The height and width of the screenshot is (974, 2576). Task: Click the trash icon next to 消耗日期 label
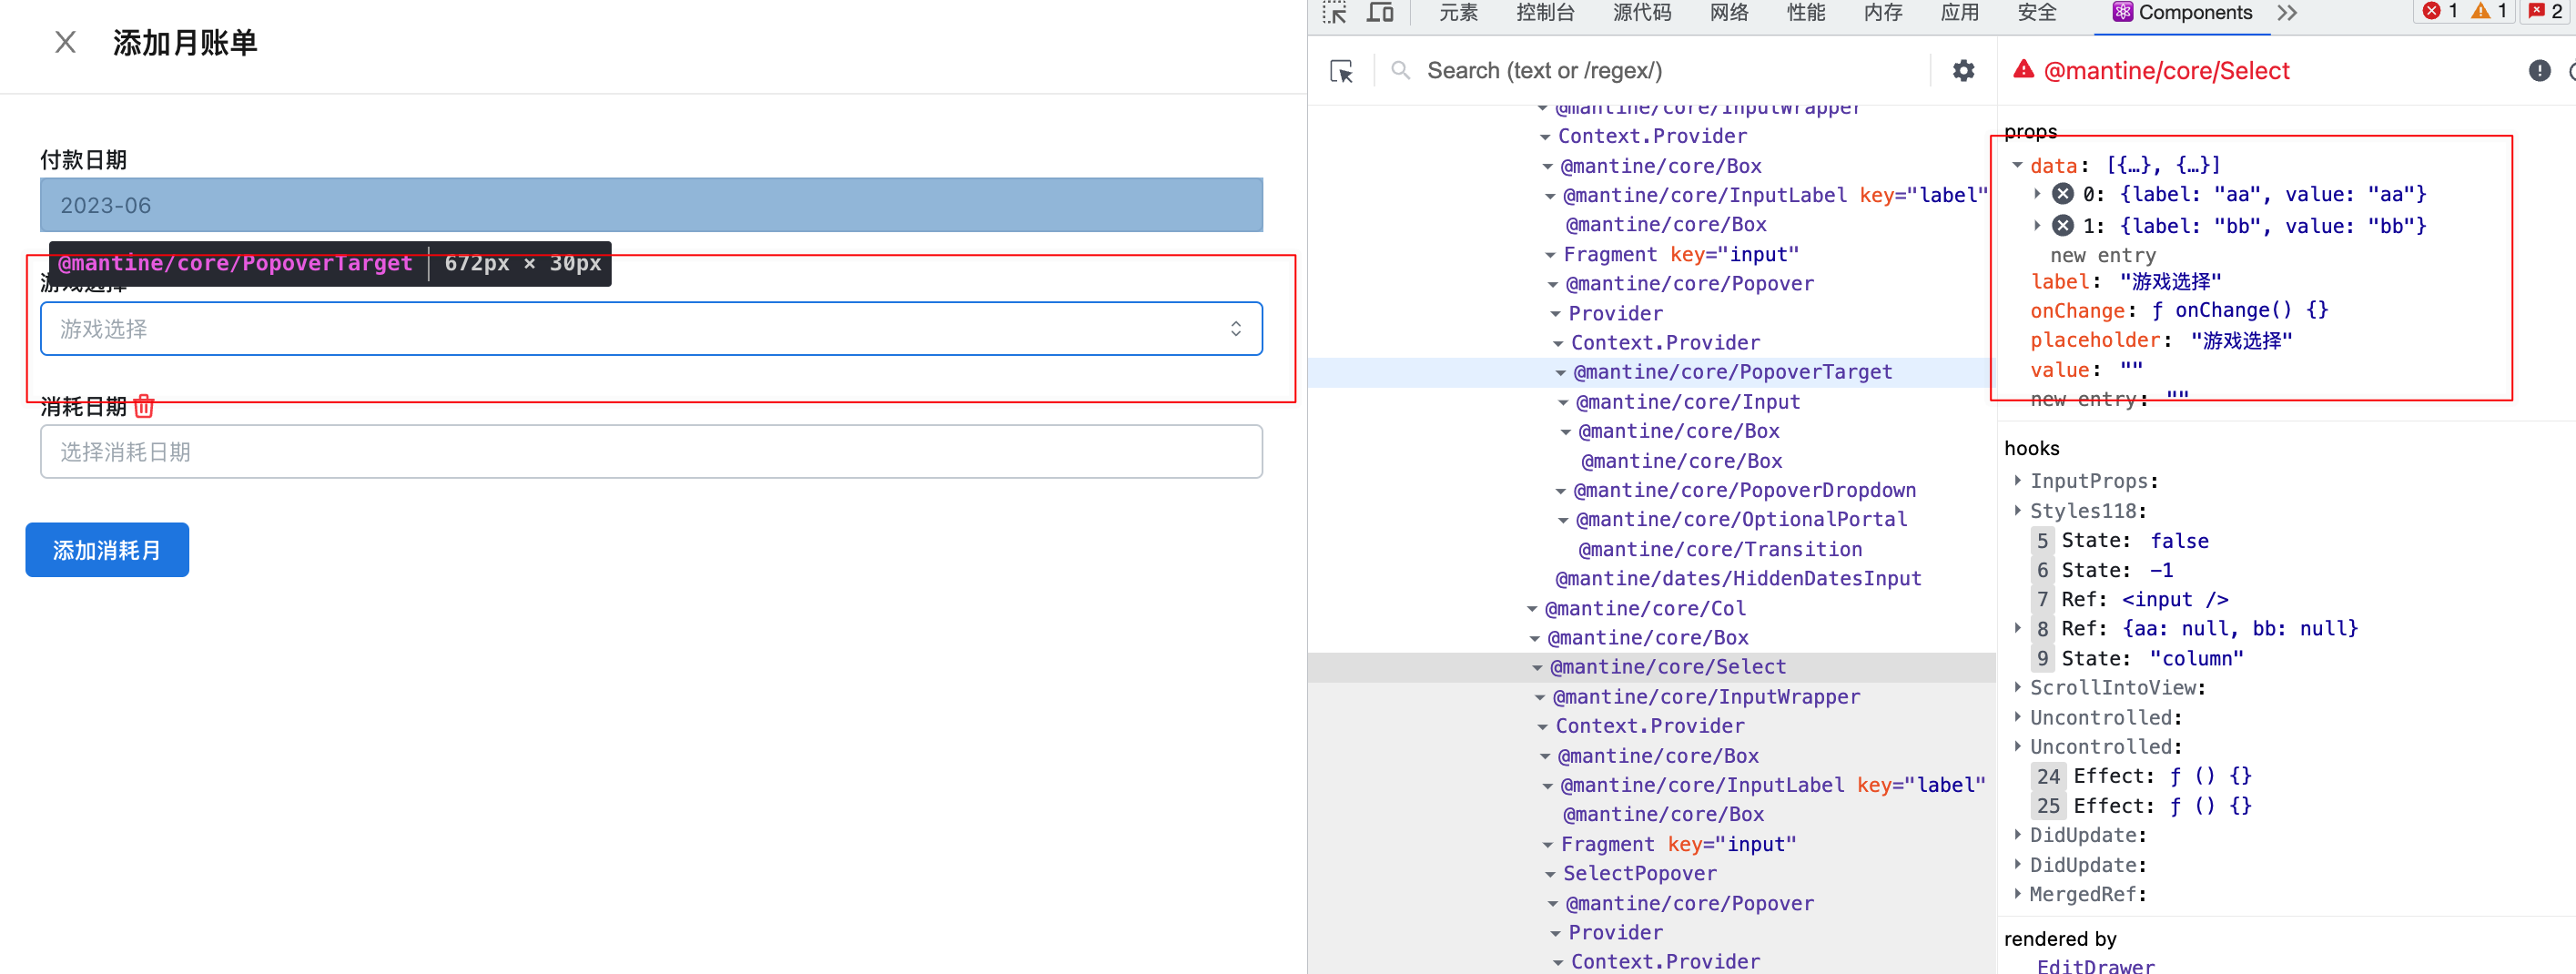tap(144, 407)
